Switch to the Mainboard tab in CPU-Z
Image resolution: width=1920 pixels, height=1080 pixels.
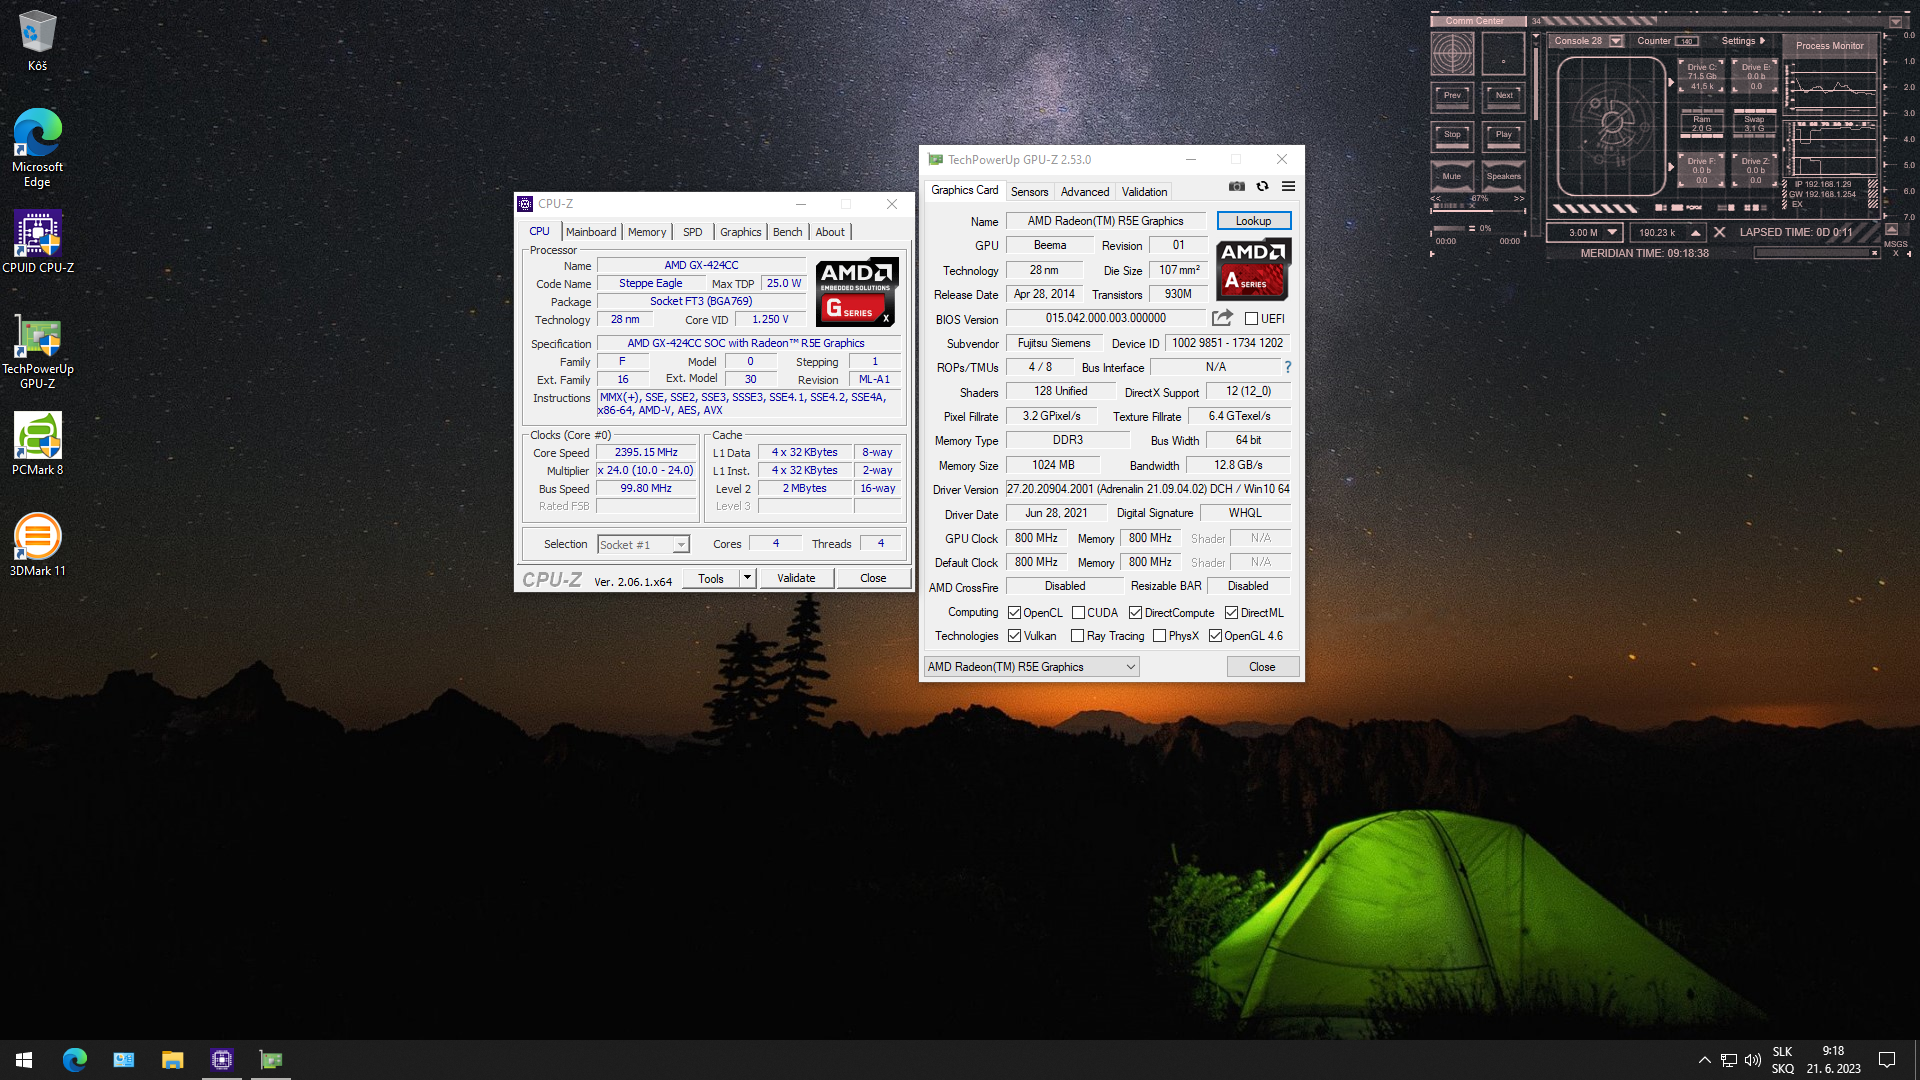tap(591, 232)
